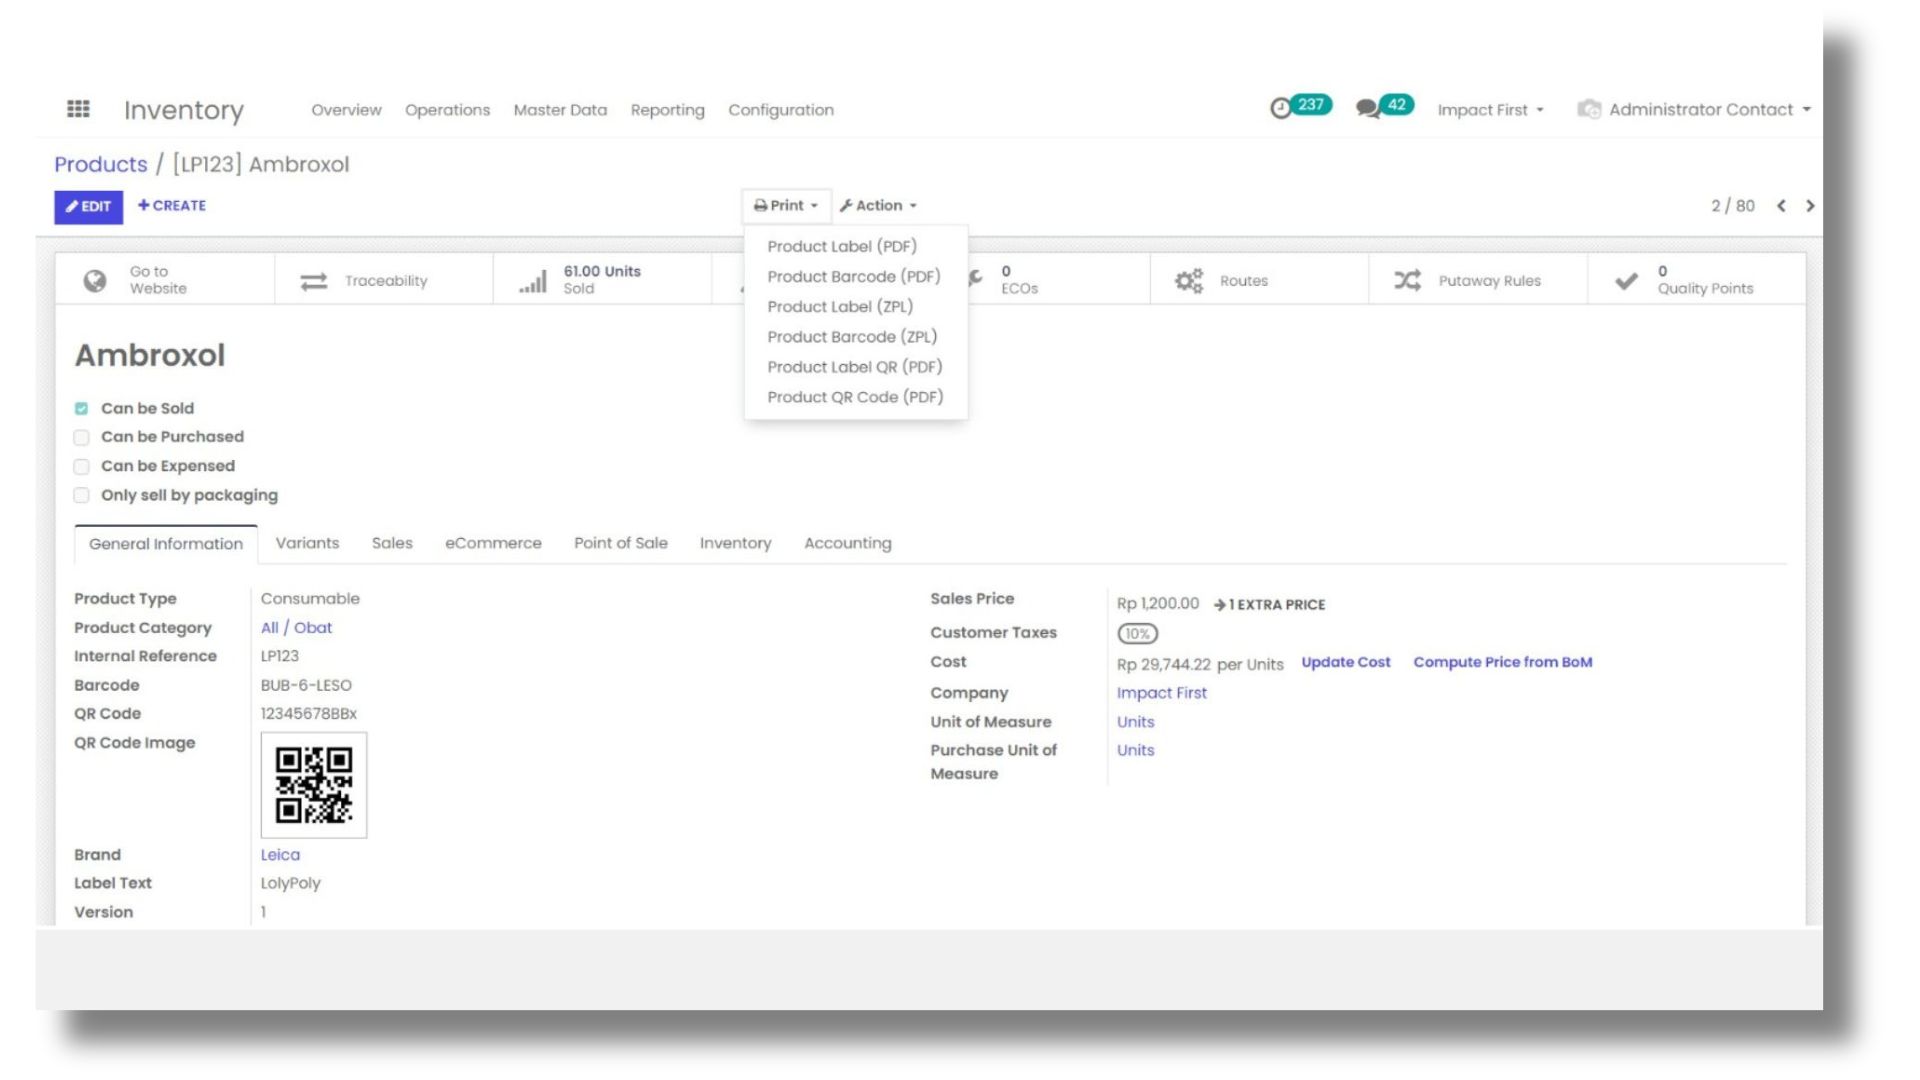Viewport: 1920px width, 1080px height.
Task: Switch to the Point of Sale tab
Action: tap(620, 543)
